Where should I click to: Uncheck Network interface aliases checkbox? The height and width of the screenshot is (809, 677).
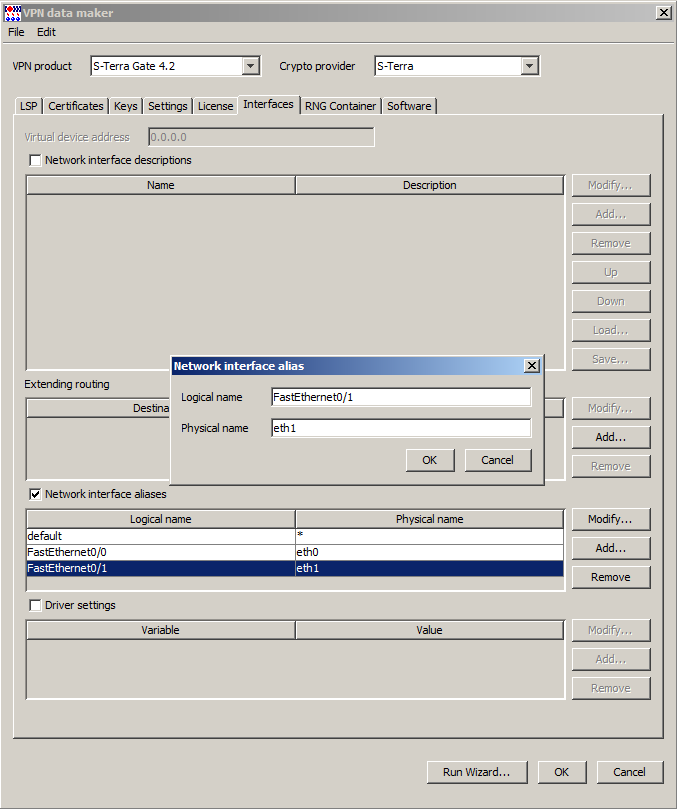tap(36, 494)
